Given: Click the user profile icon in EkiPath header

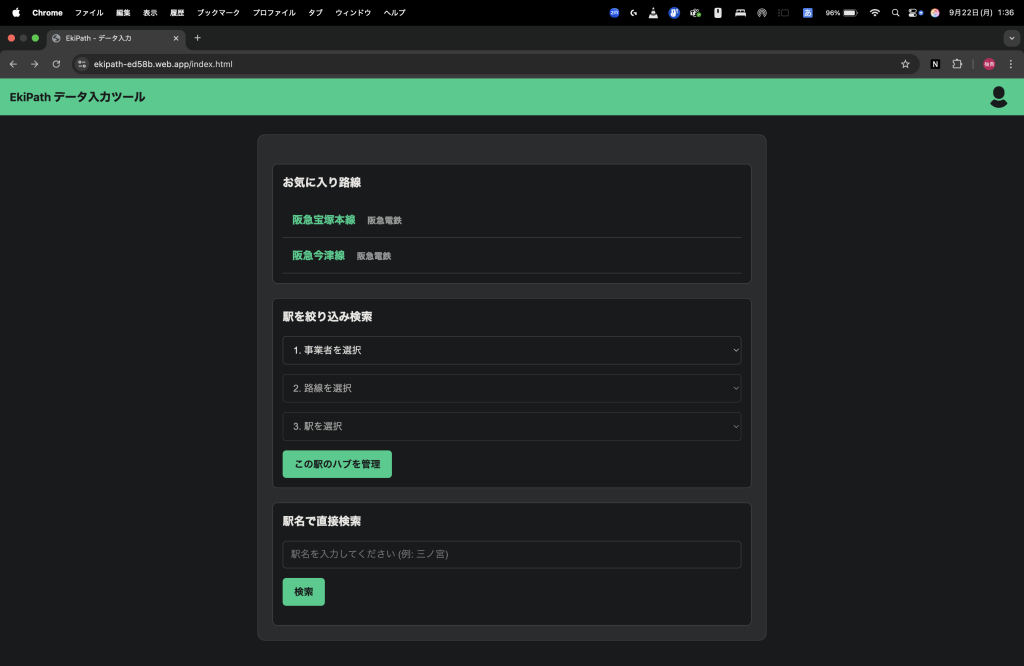Looking at the screenshot, I should pos(997,97).
